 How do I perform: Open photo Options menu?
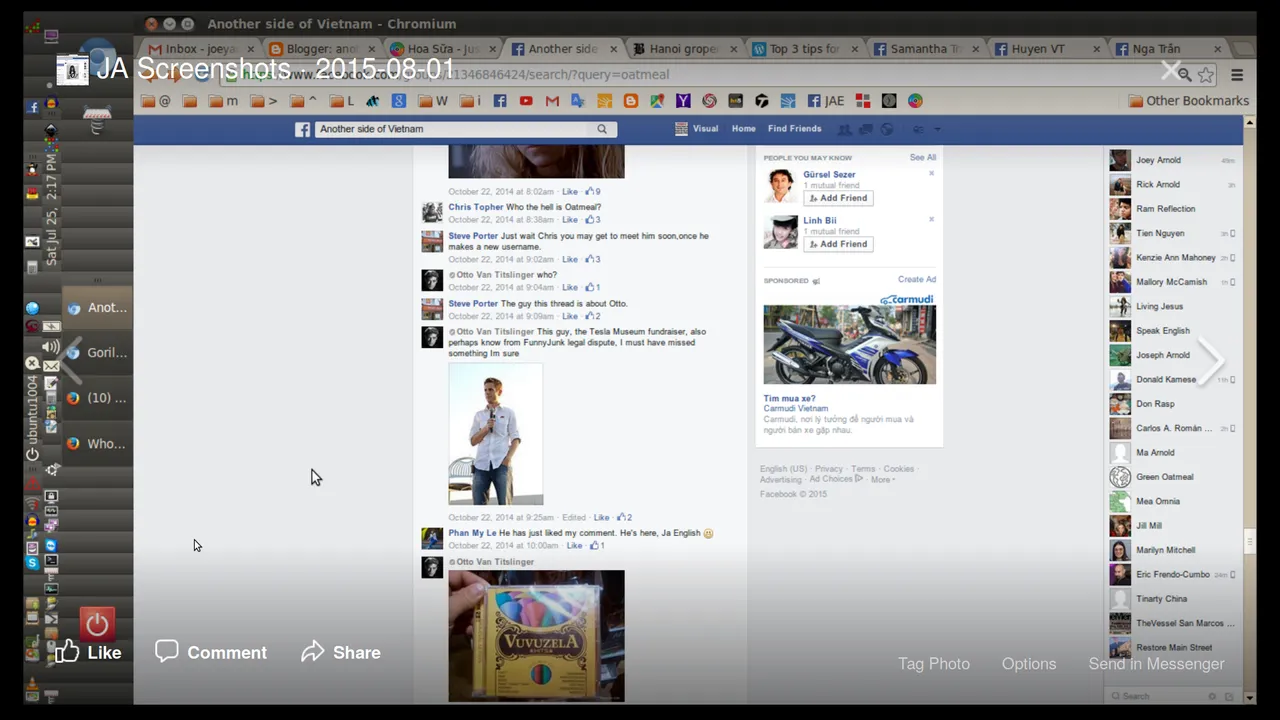click(x=1029, y=664)
